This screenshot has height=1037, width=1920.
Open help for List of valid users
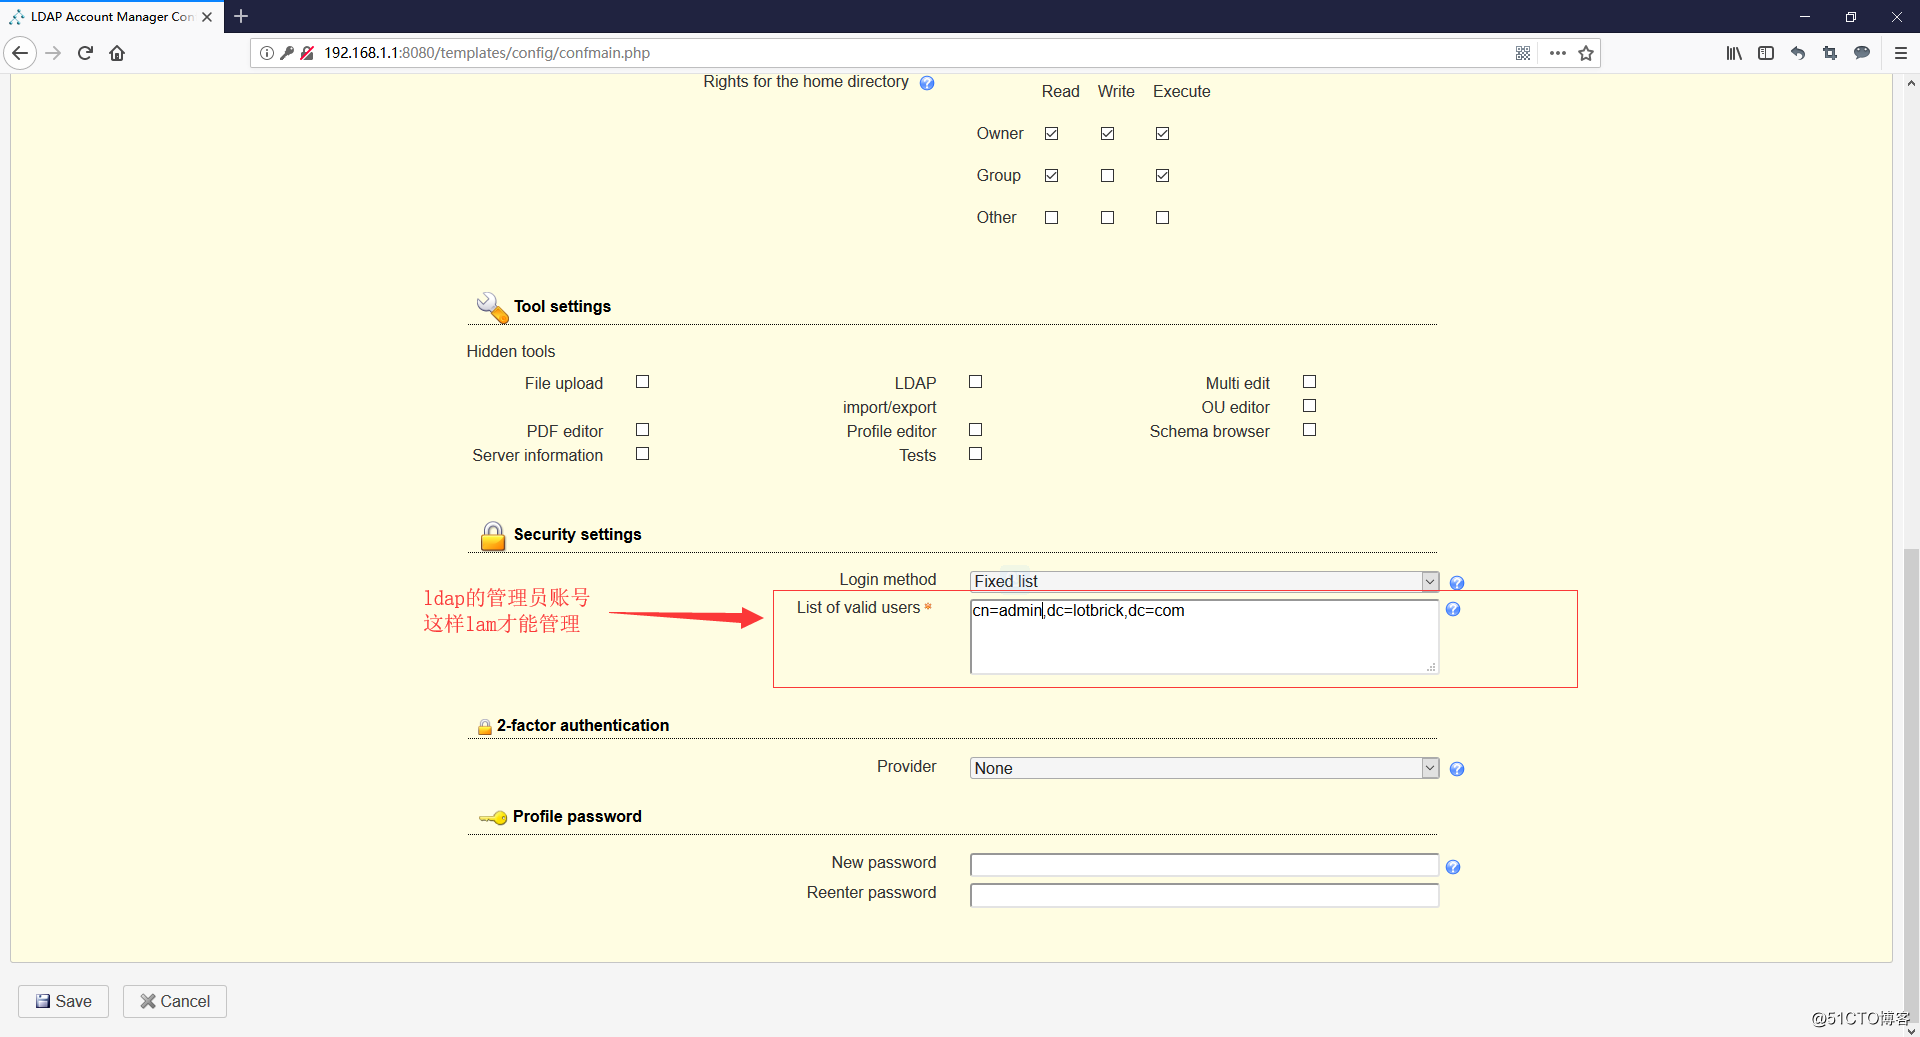(x=1453, y=609)
